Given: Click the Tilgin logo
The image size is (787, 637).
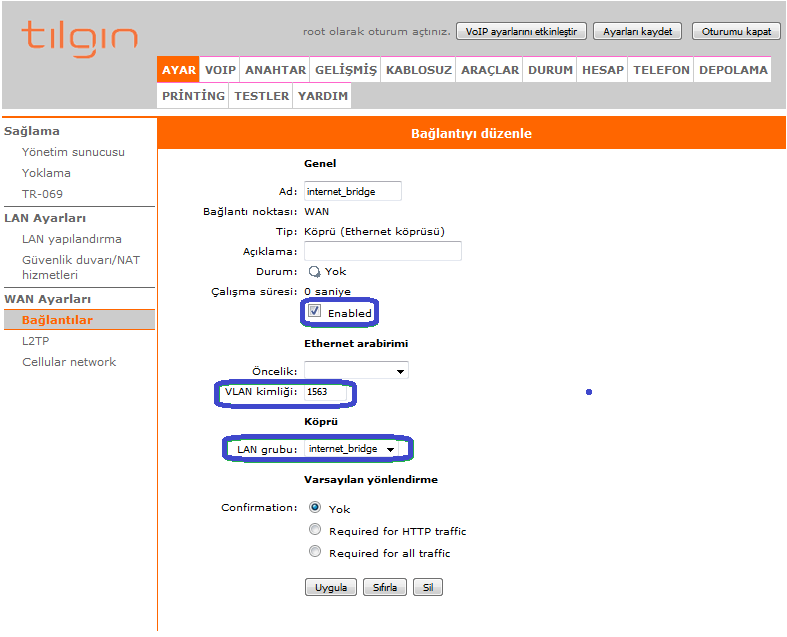Looking at the screenshot, I should tap(79, 39).
